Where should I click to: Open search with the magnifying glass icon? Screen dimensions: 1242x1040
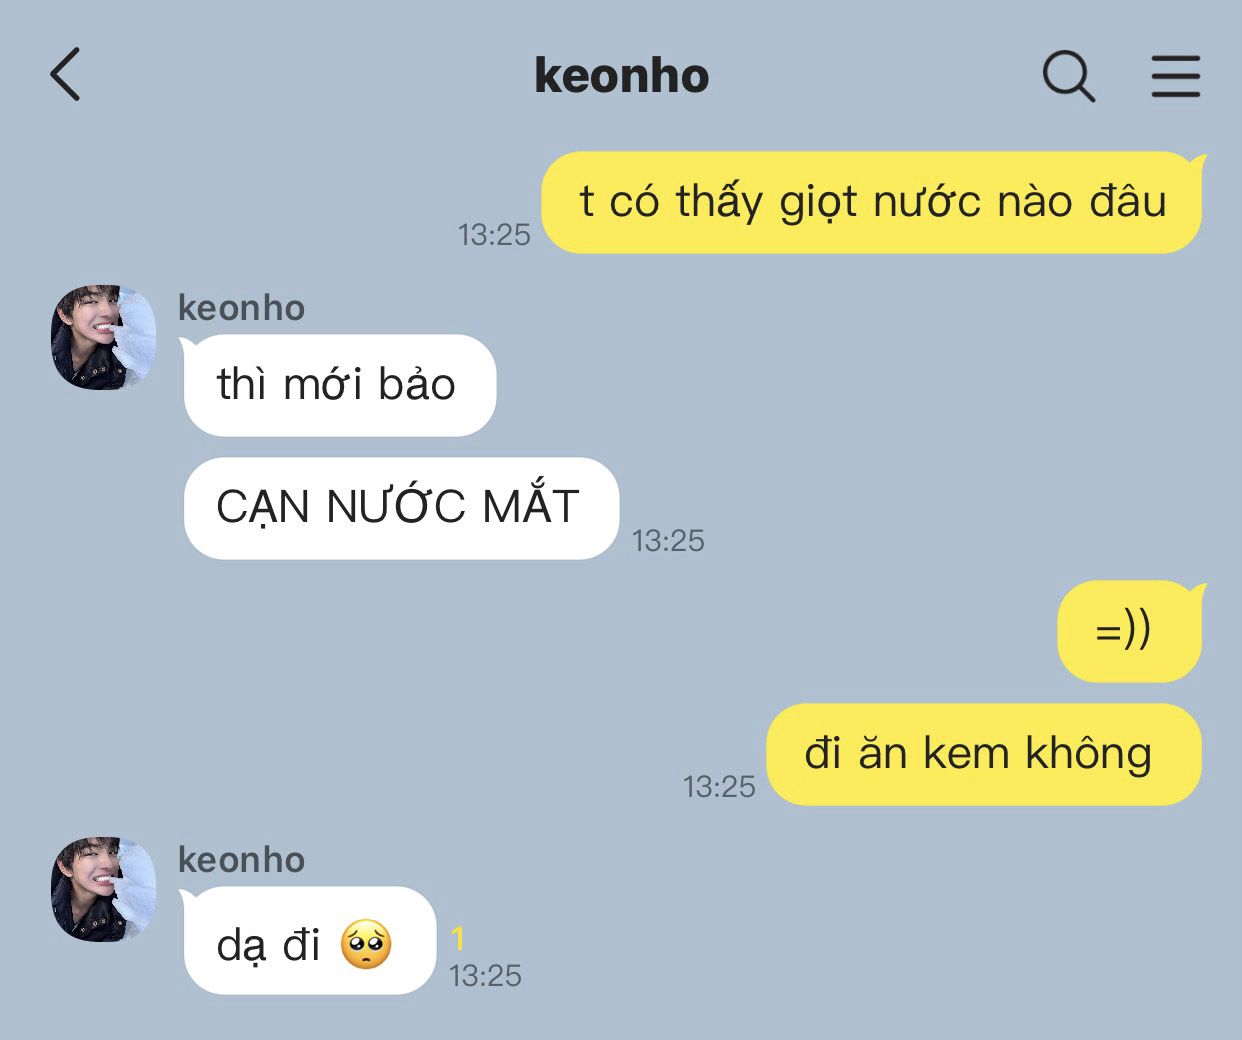[1069, 76]
